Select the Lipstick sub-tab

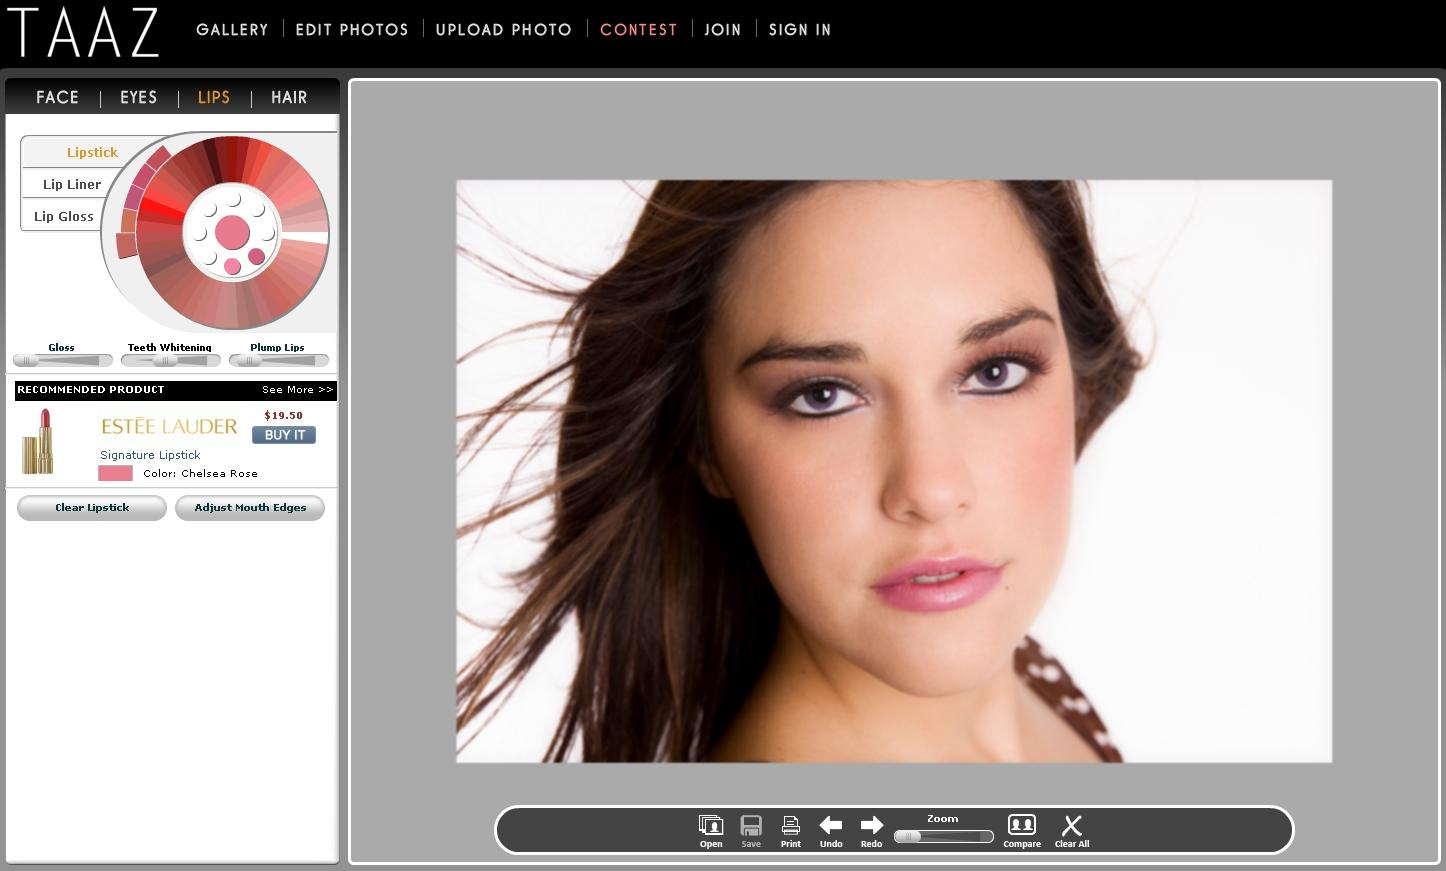click(92, 152)
